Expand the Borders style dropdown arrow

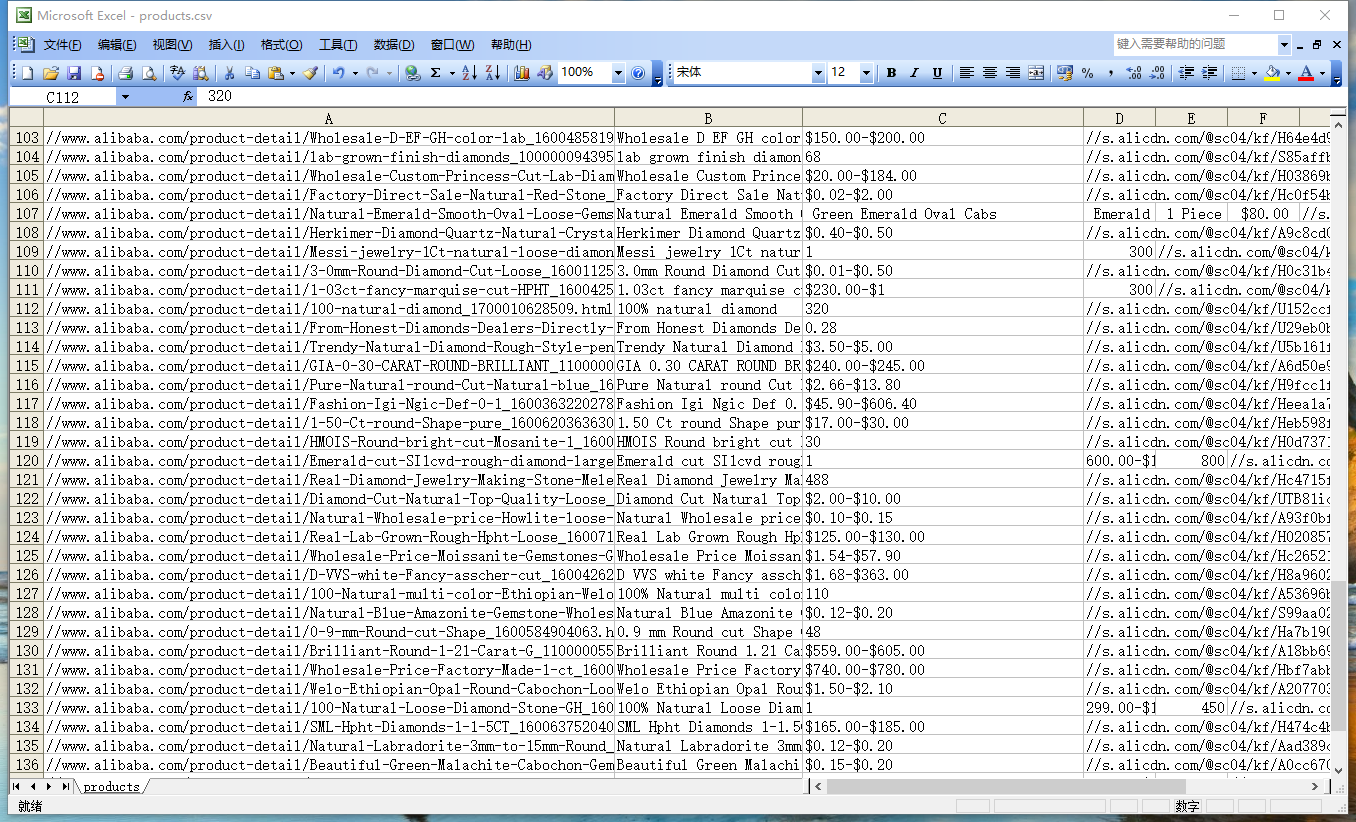click(x=1254, y=73)
